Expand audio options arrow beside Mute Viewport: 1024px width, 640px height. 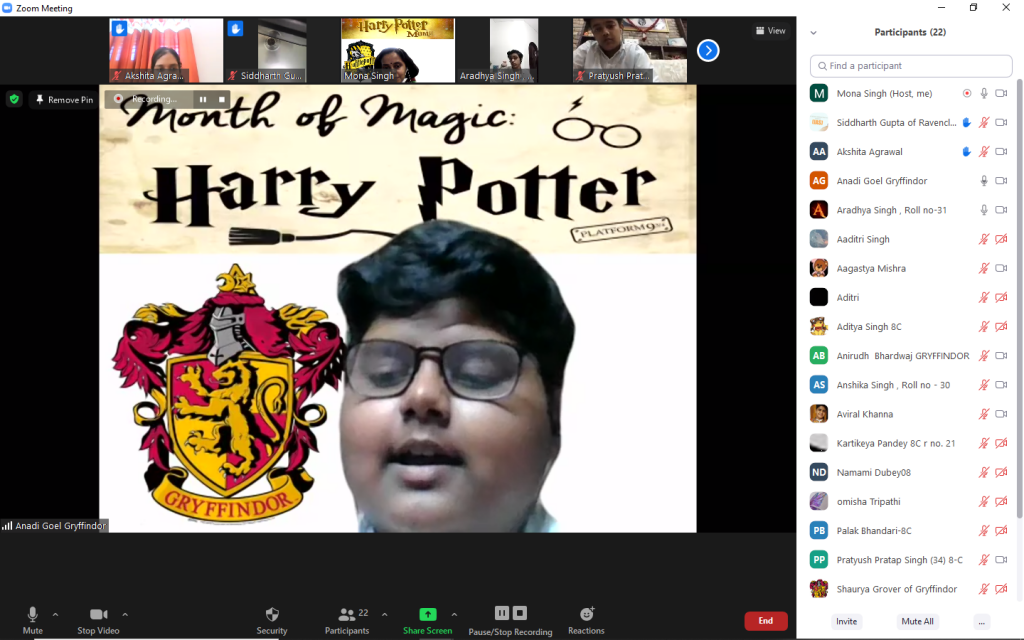point(55,614)
